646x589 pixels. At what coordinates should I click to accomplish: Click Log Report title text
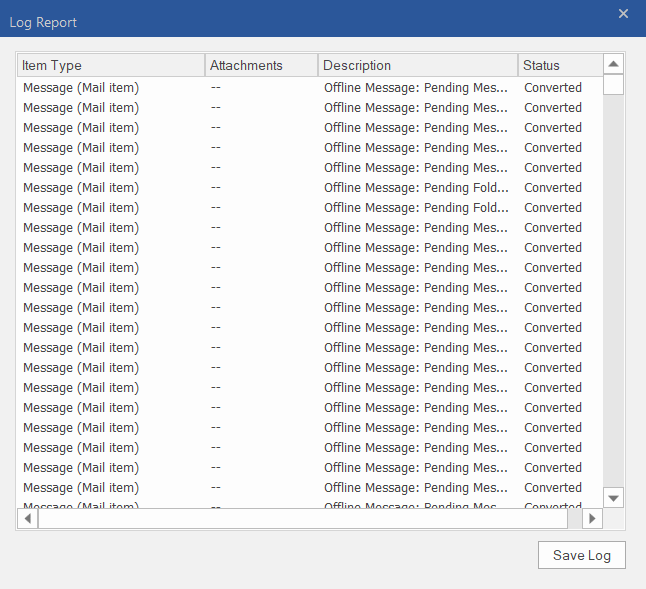pyautogui.click(x=43, y=22)
